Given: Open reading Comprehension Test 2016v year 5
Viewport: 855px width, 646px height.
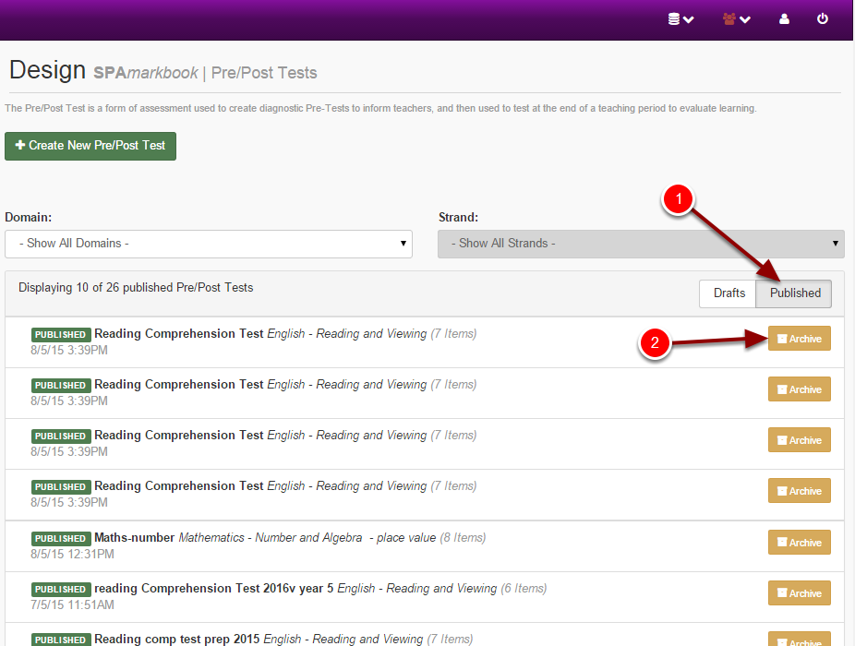Looking at the screenshot, I should click(x=214, y=589).
